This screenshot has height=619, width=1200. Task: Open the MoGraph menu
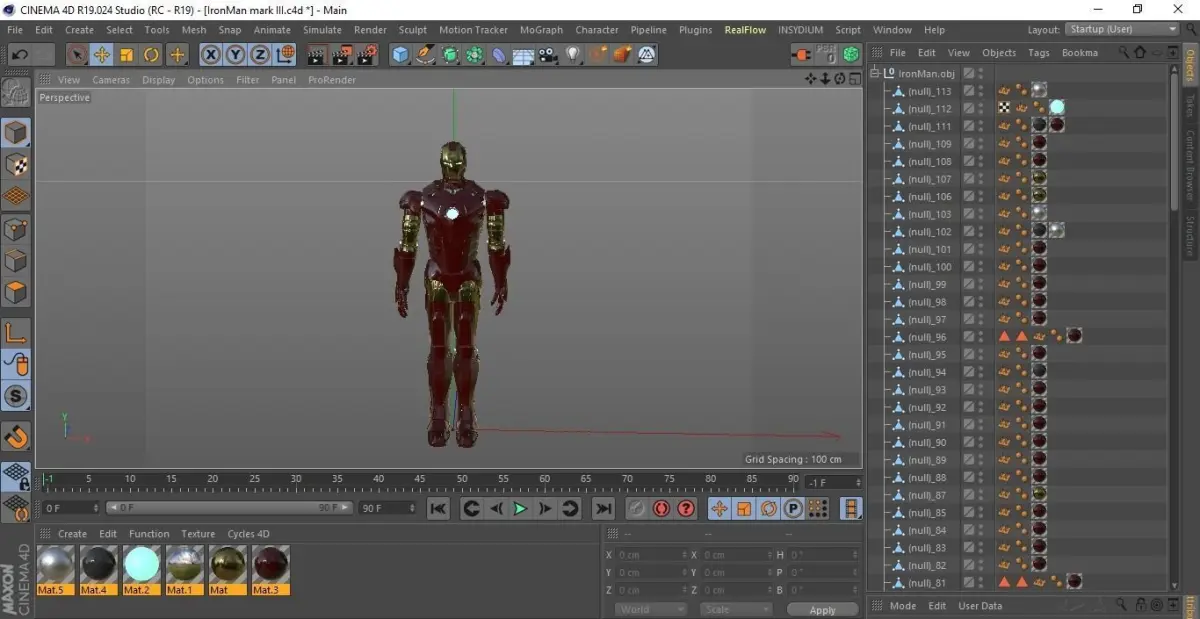point(541,30)
